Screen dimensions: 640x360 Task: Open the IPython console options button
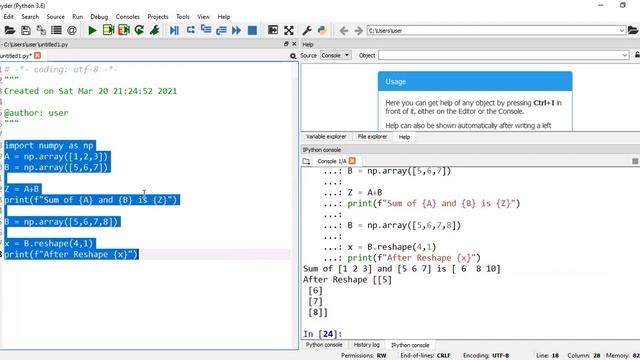tap(635, 161)
